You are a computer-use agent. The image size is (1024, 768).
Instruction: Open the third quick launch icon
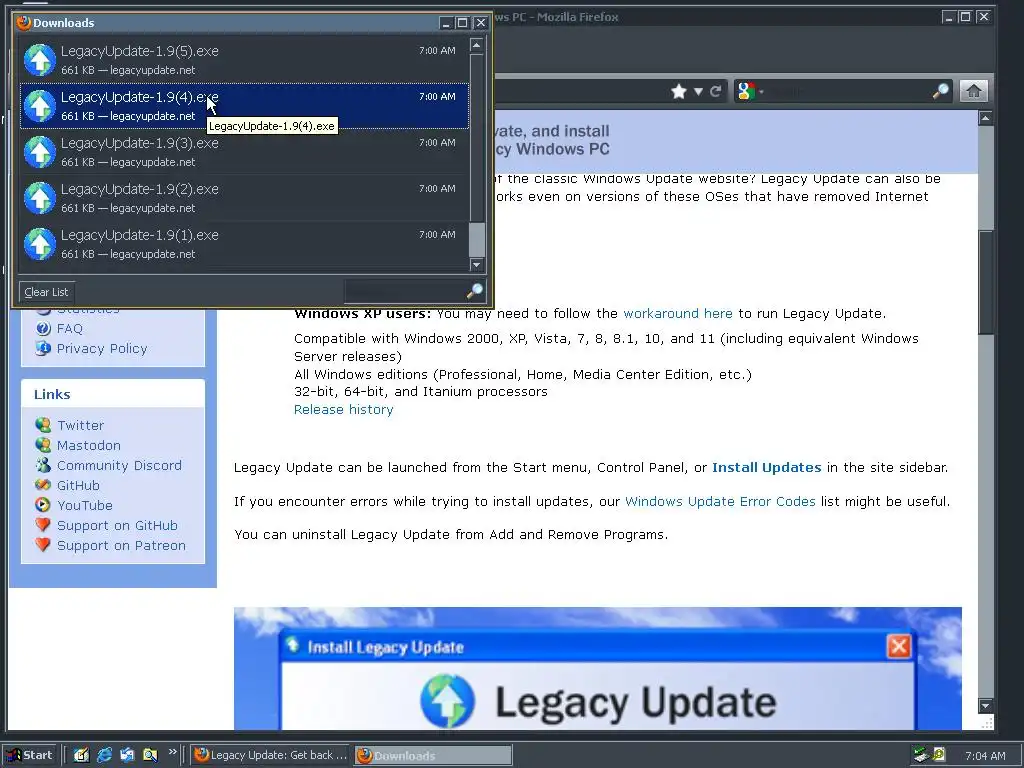pos(127,755)
